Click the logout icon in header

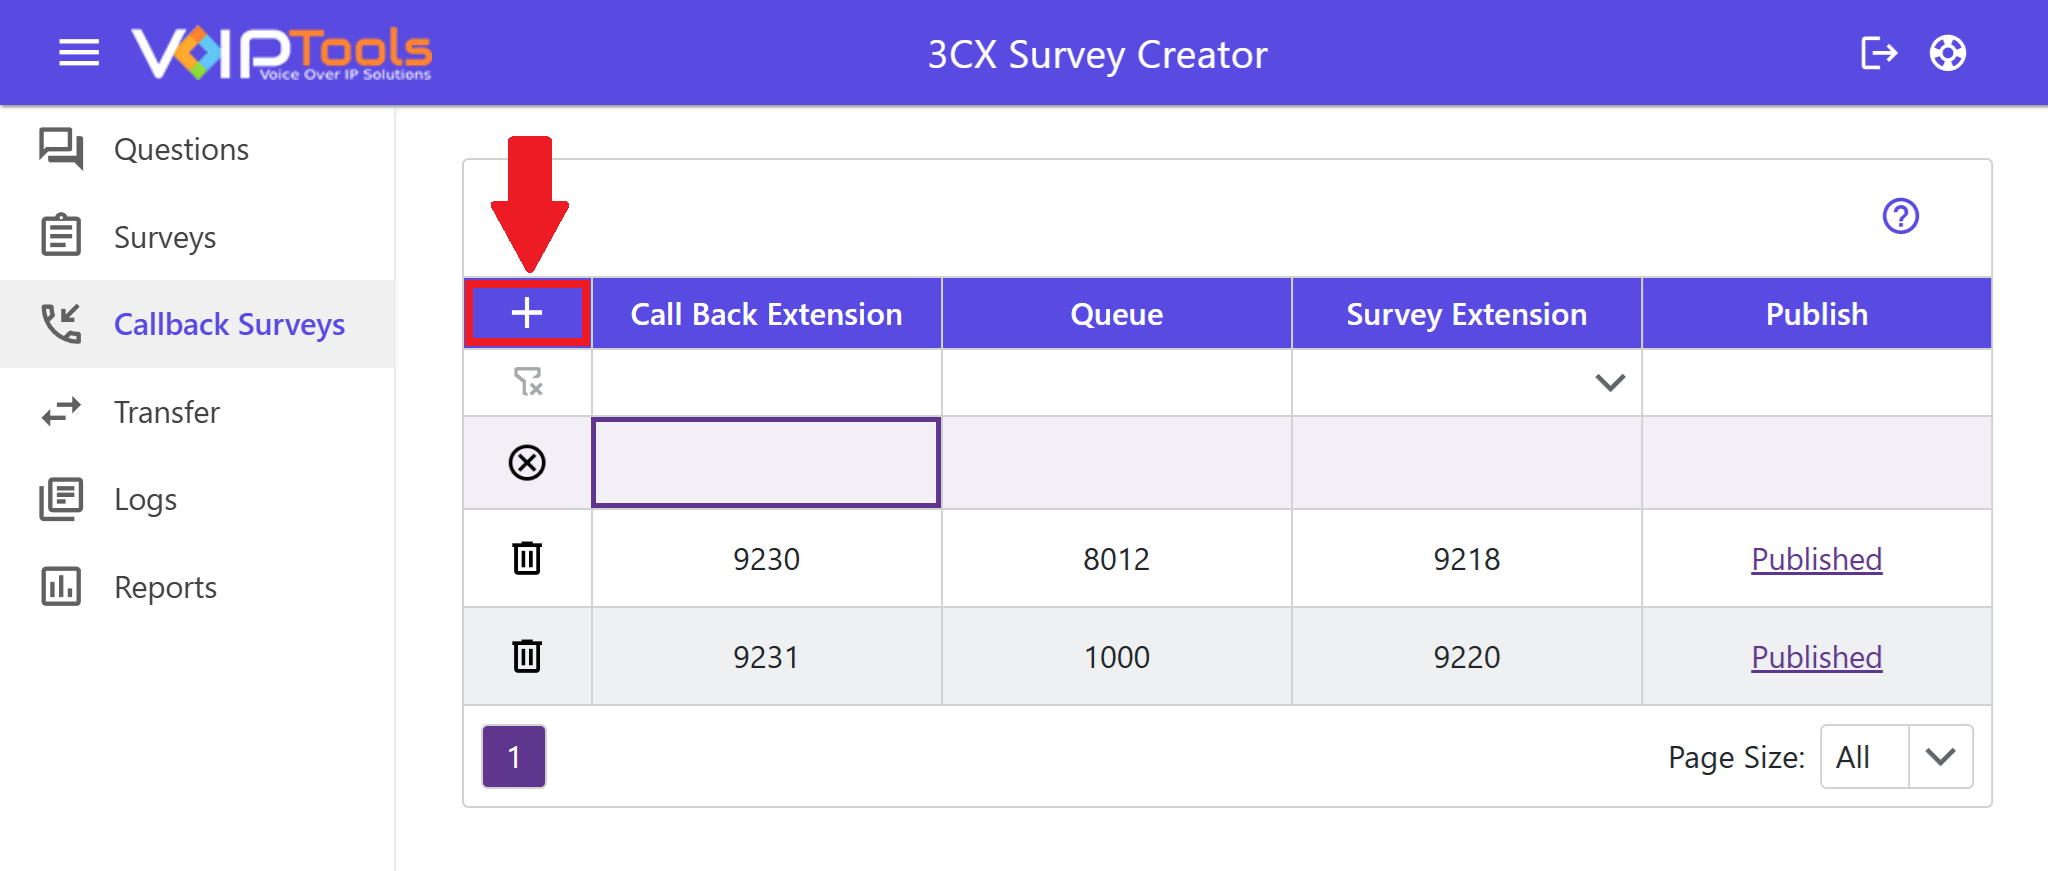click(1879, 53)
